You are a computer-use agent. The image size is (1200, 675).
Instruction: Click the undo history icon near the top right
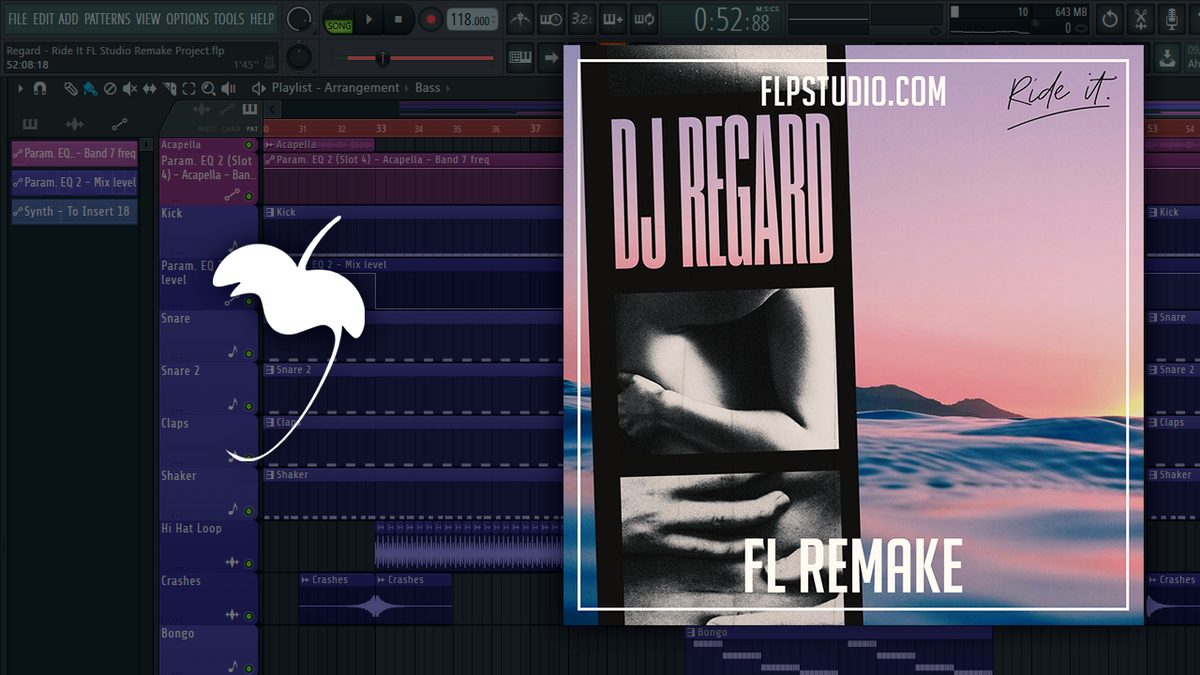(x=1110, y=18)
